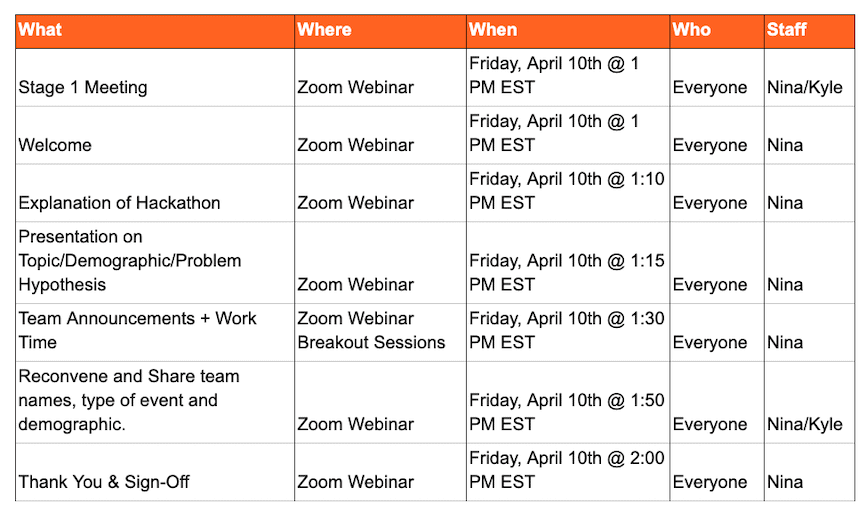Click the "What" column header
866x512 pixels.
[155, 31]
